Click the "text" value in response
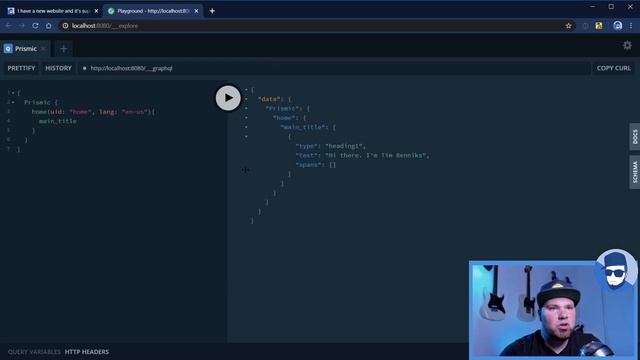Image resolution: width=640 pixels, height=360 pixels. (x=377, y=155)
